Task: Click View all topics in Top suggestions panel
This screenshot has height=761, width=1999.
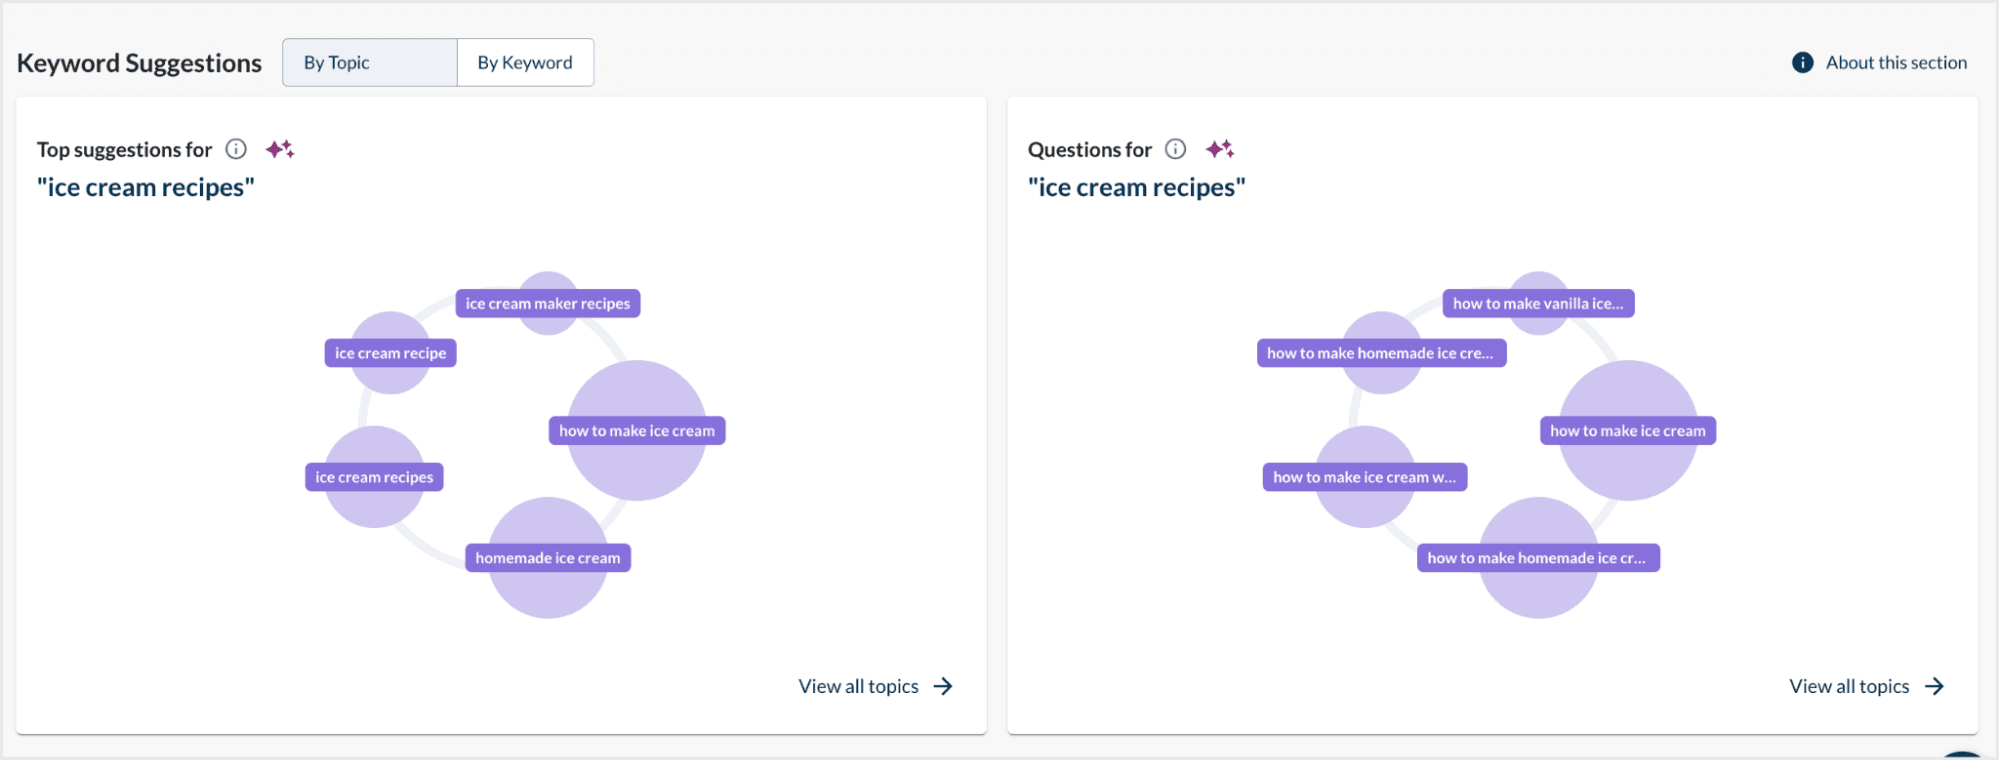Action: (858, 686)
